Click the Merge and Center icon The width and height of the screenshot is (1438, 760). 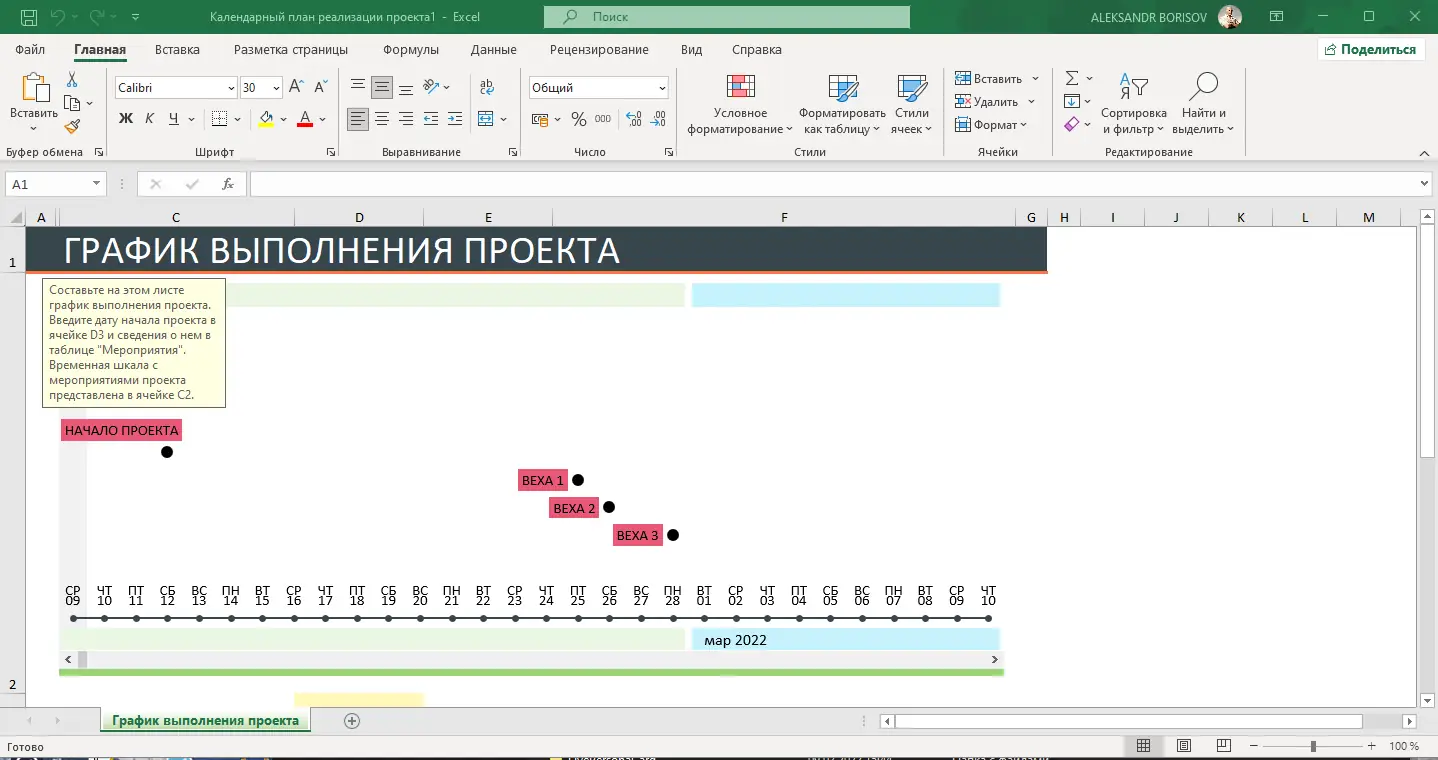486,119
